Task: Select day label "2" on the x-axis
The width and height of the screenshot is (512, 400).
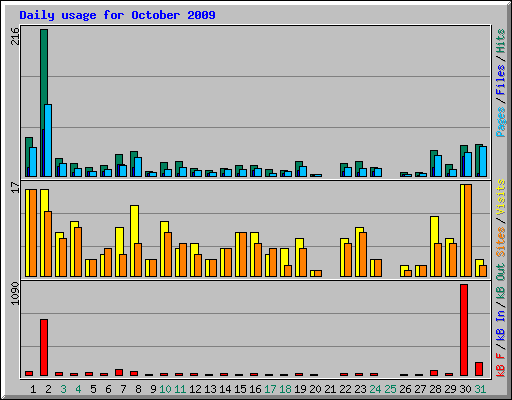Action: click(48, 389)
